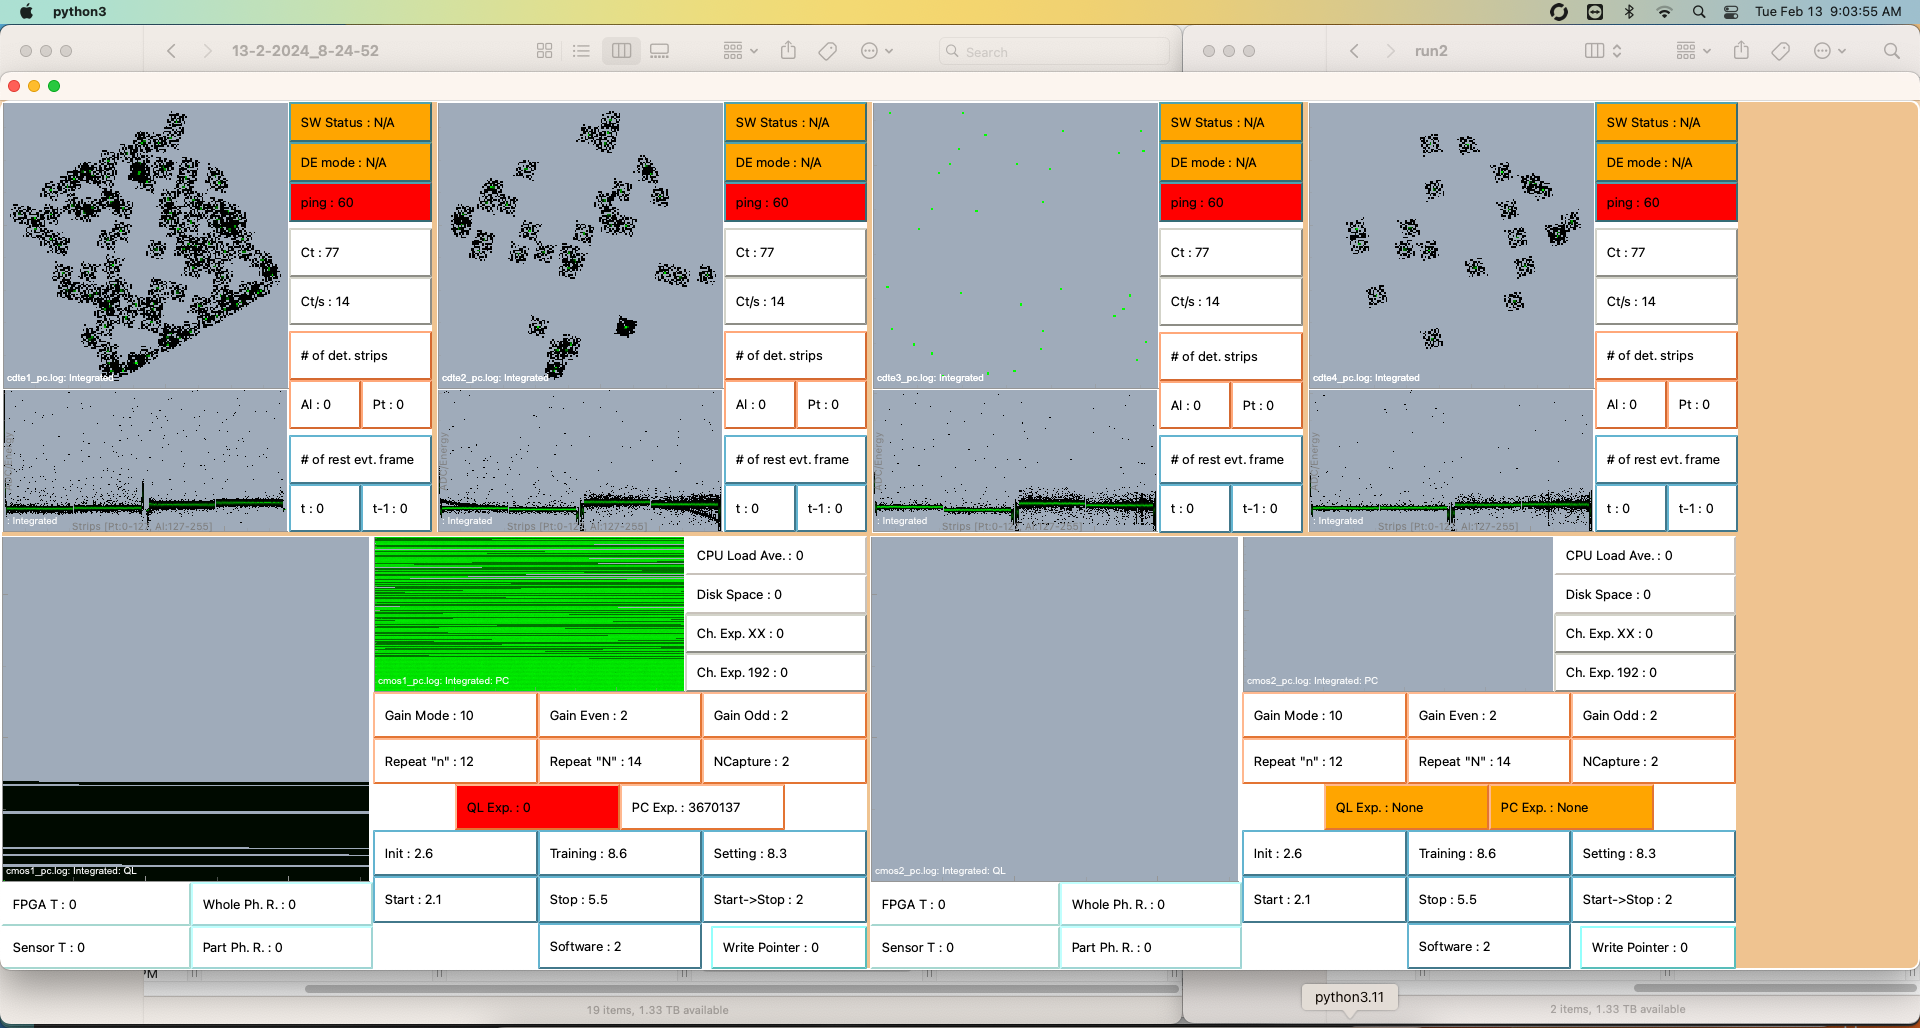Open Spotlight search from the menu bar
This screenshot has height=1028, width=1920.
click(x=1698, y=12)
